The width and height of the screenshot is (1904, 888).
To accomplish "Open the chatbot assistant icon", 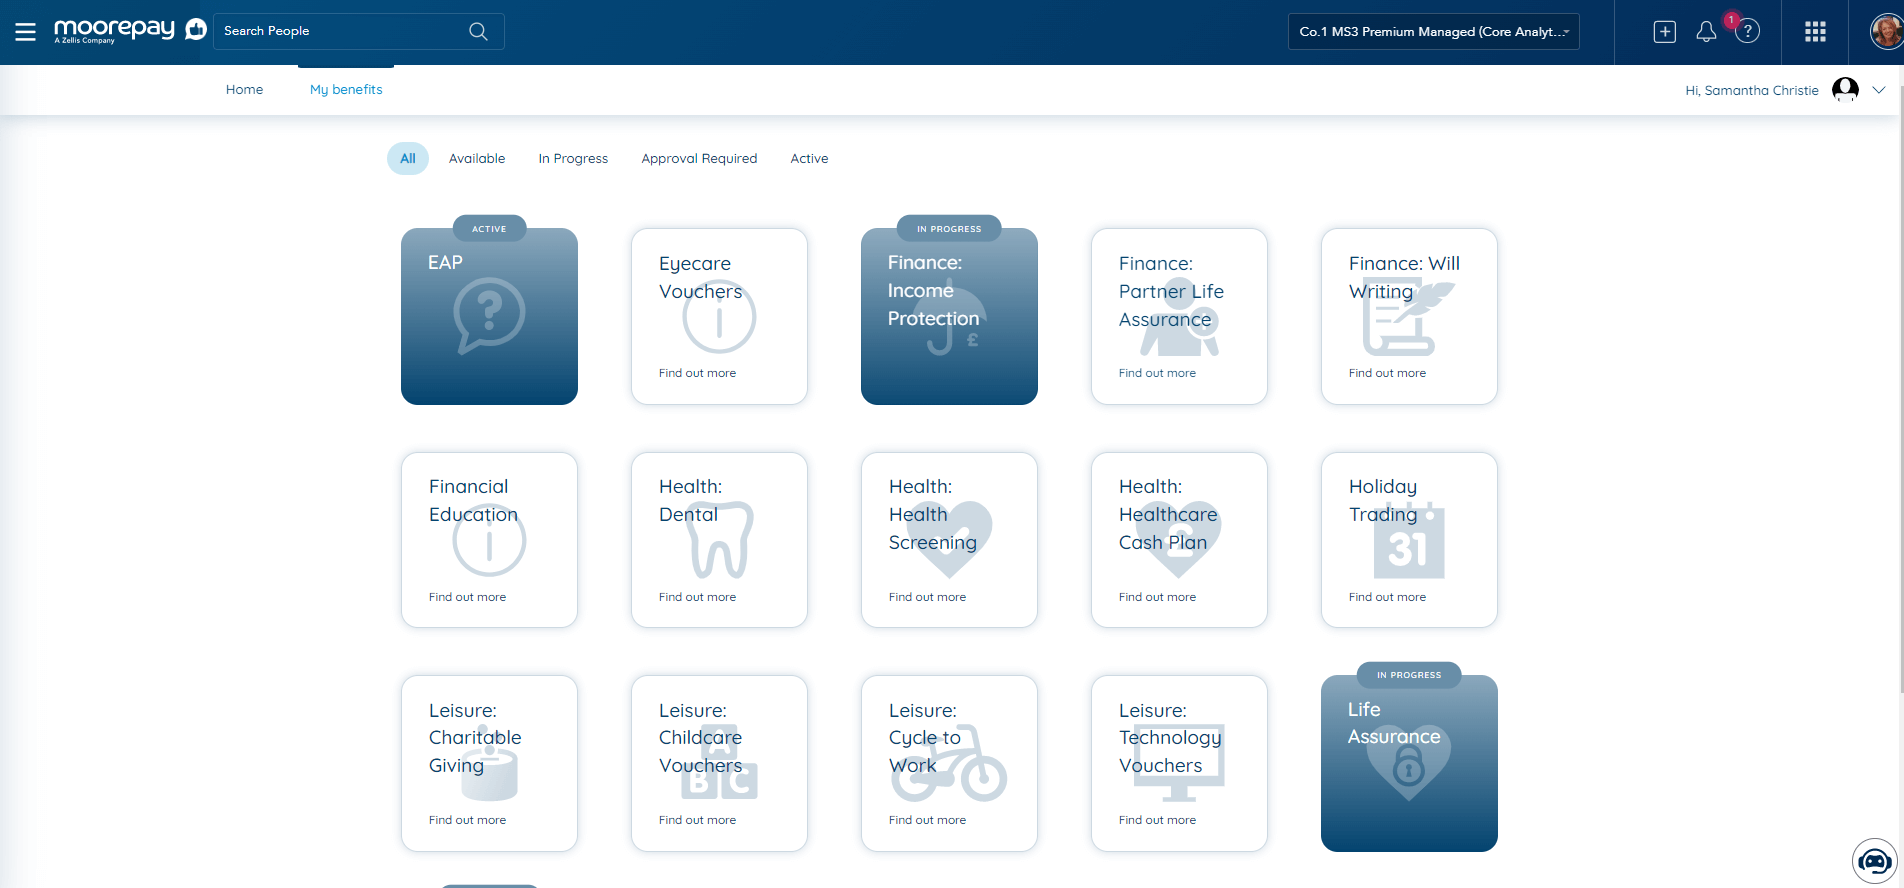I will coord(1874,861).
